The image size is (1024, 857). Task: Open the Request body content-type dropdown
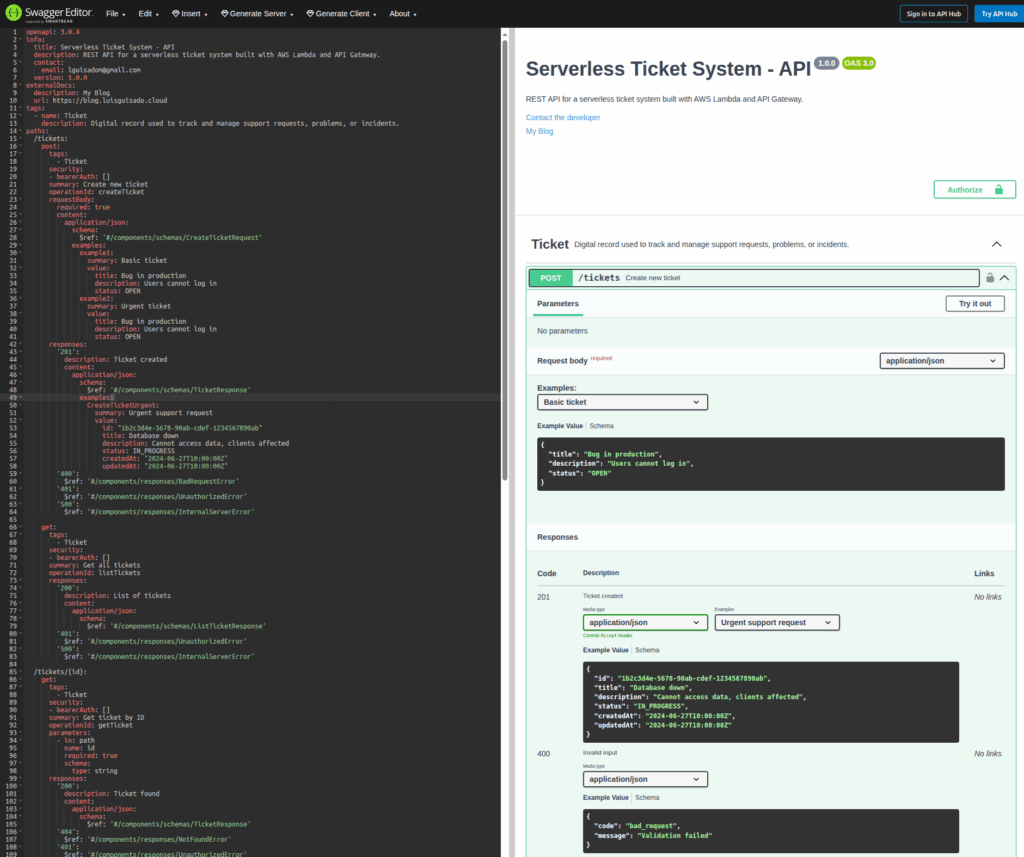point(941,361)
